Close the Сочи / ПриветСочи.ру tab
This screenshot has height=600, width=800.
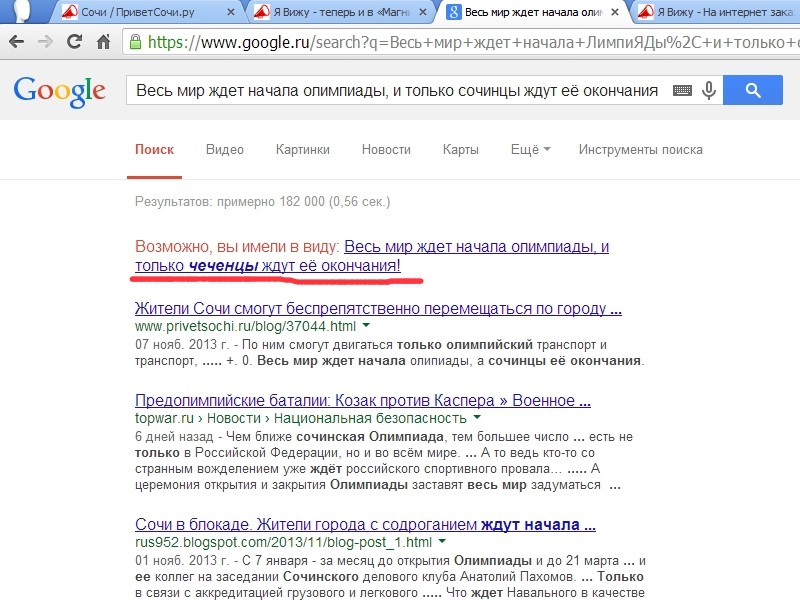[231, 13]
